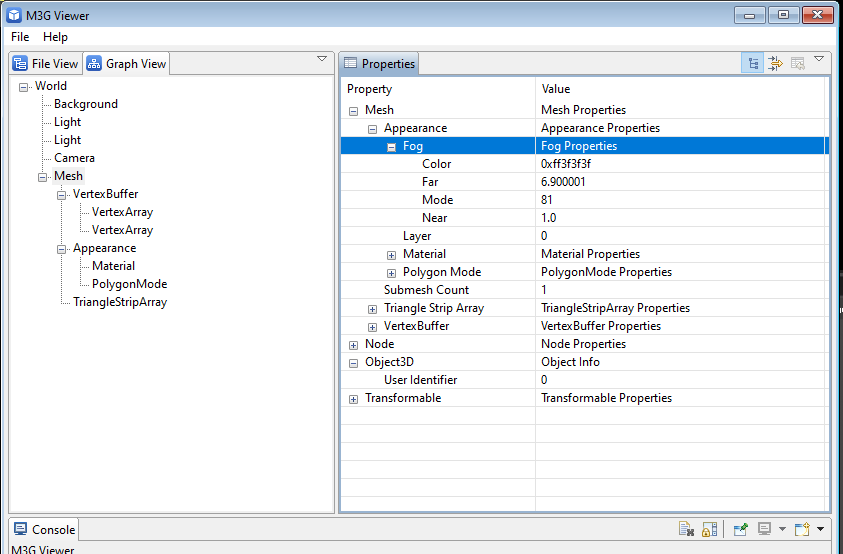This screenshot has height=554, width=843.
Task: Maximize the M3G Viewer window
Action: [783, 15]
